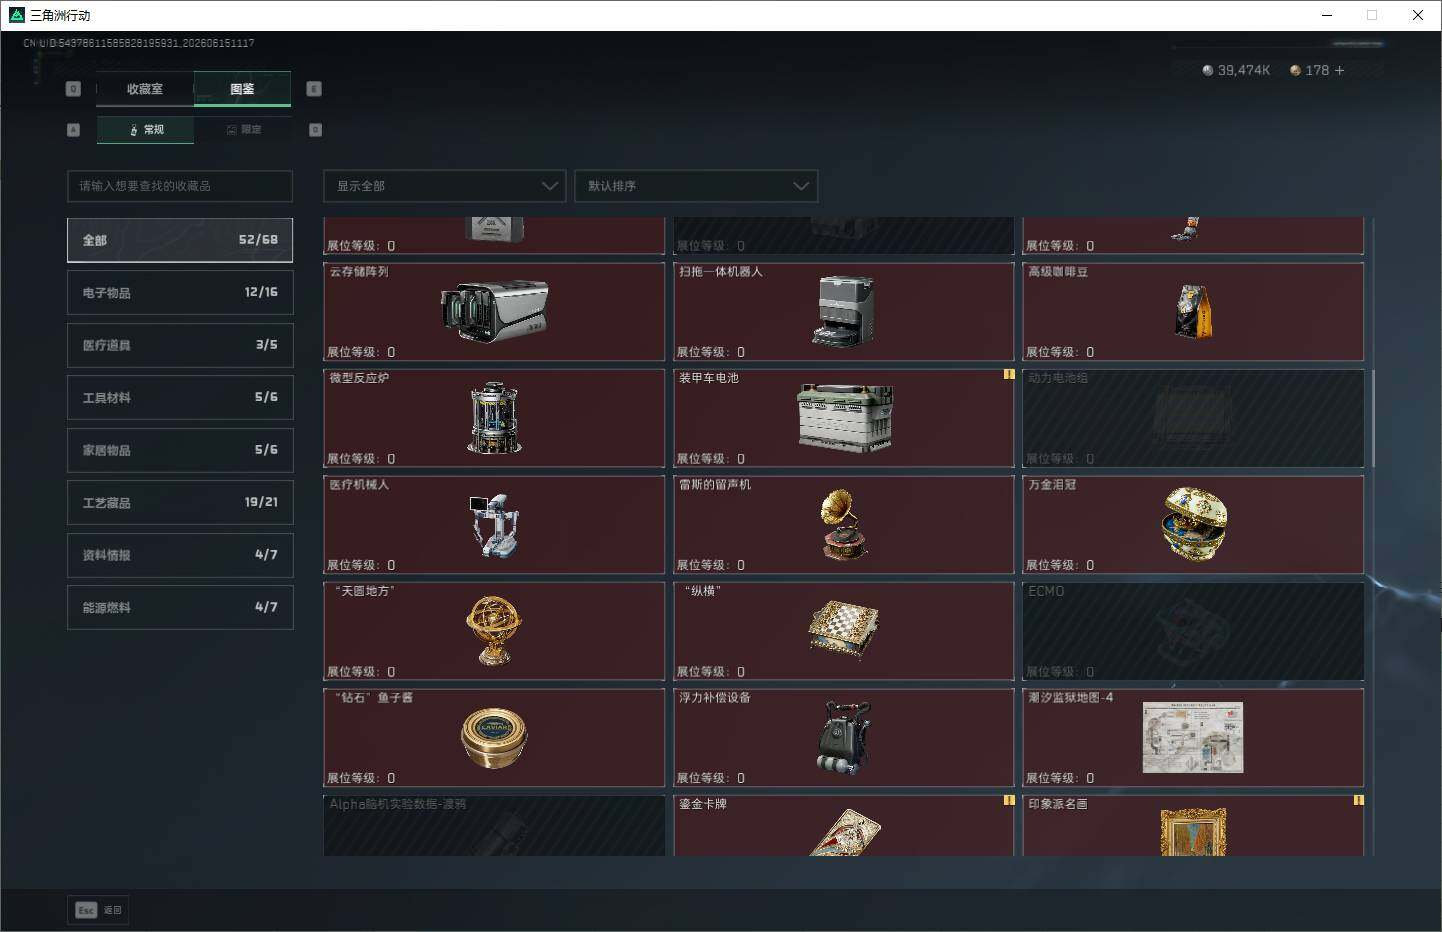Viewport: 1442px width, 932px height.
Task: Add currency with the plus button
Action: pyautogui.click(x=1339, y=70)
